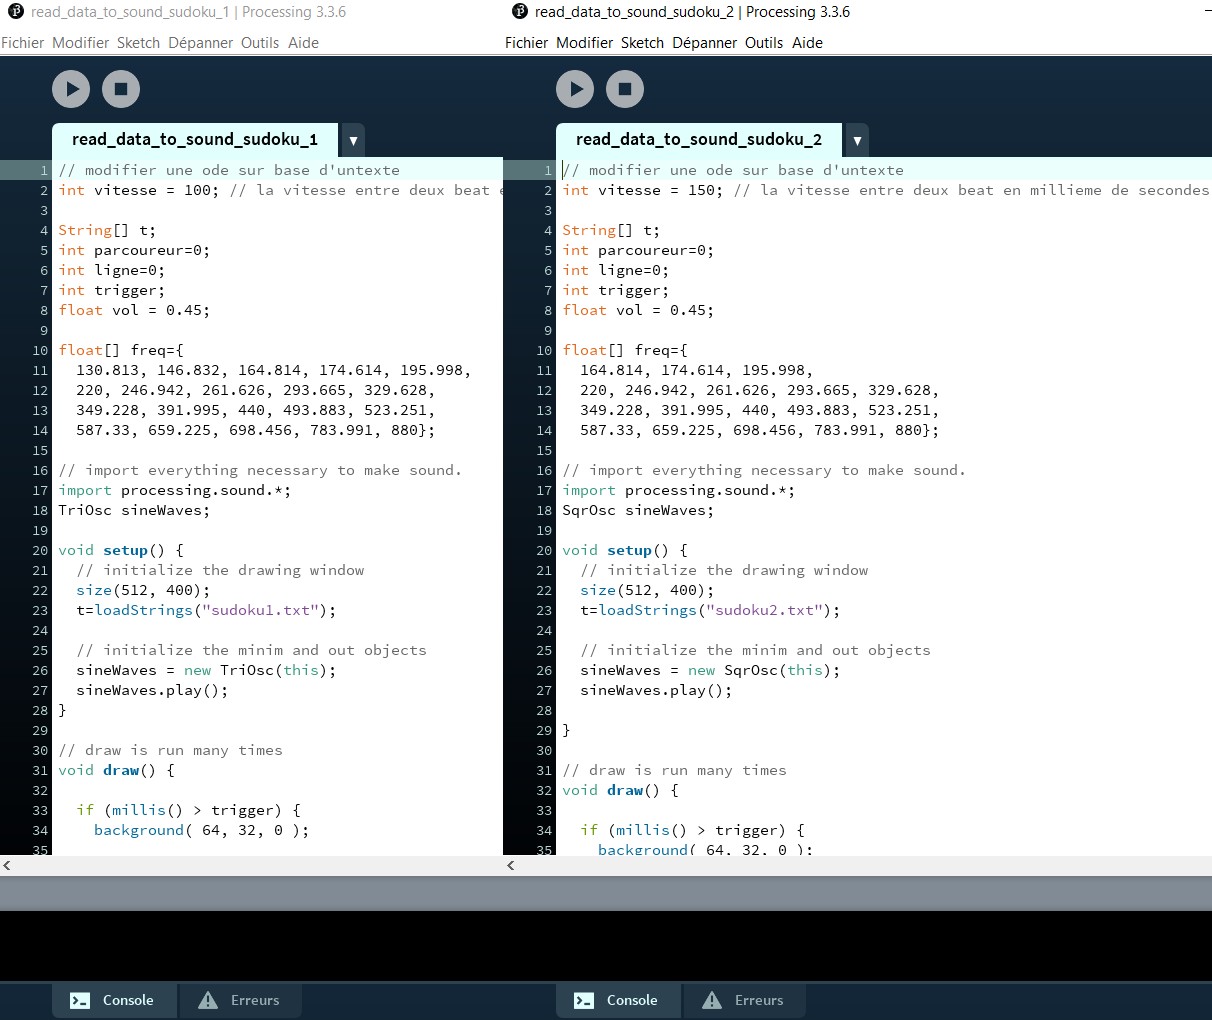Select read_data_to_sound_sudoku_1 tab
The width and height of the screenshot is (1212, 1020).
[x=195, y=140]
